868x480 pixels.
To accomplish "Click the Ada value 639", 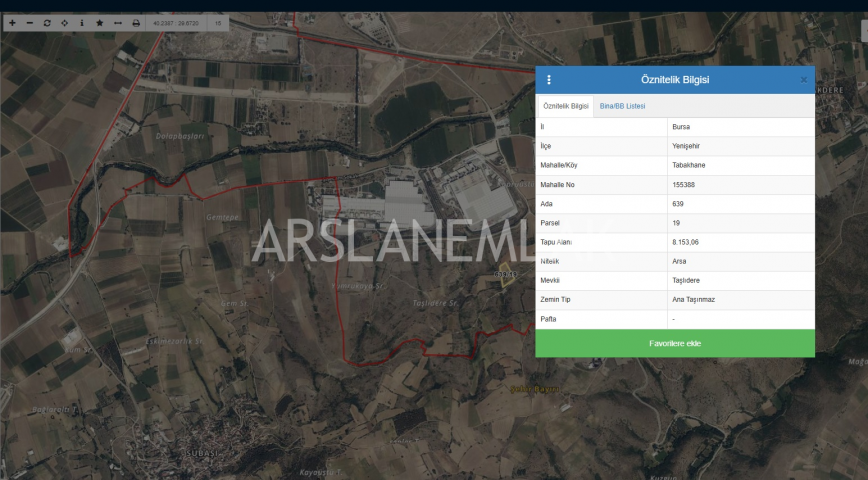I will [x=679, y=204].
